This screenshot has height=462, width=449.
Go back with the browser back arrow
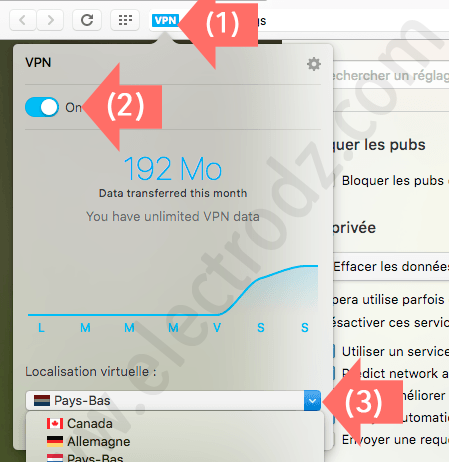tap(23, 20)
